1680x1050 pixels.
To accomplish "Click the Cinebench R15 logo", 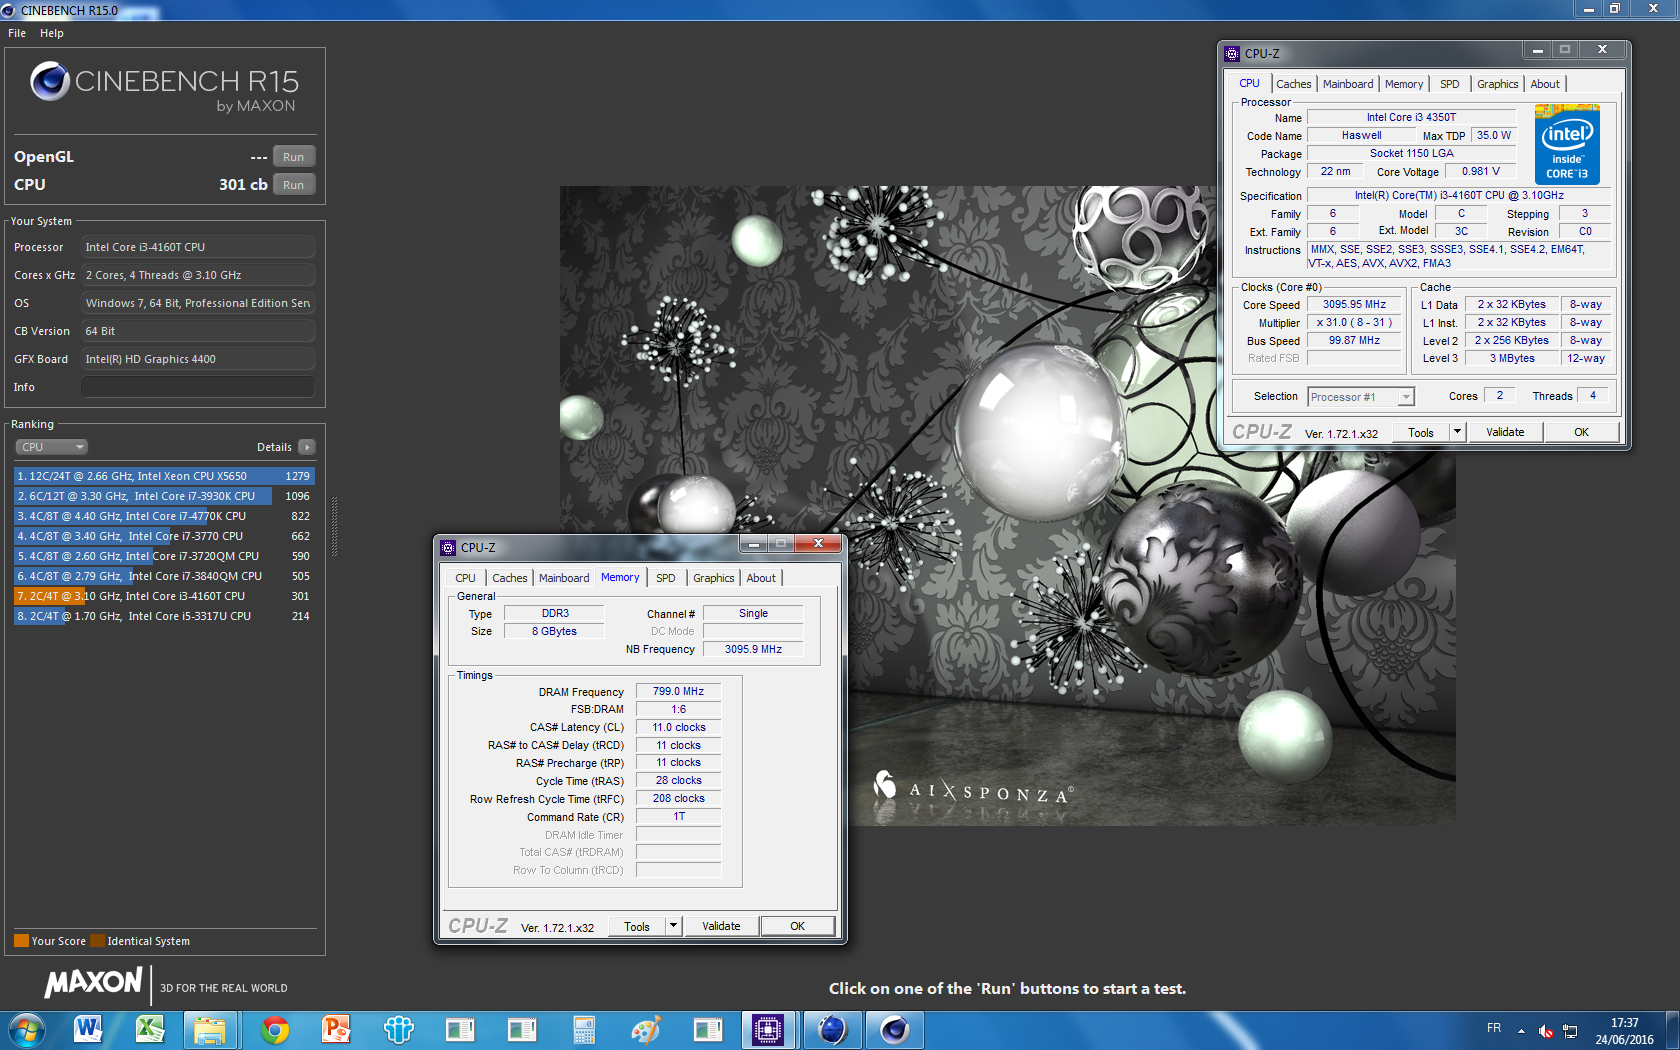I will (x=164, y=87).
